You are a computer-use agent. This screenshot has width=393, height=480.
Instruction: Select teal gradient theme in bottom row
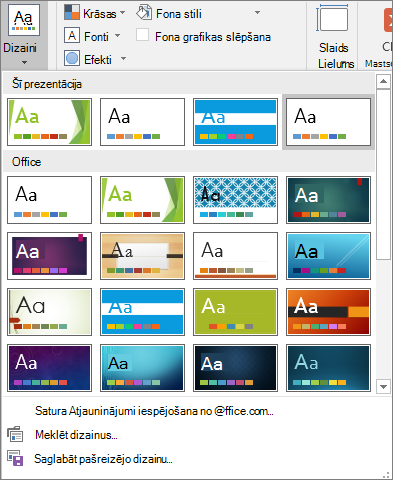tap(142, 368)
